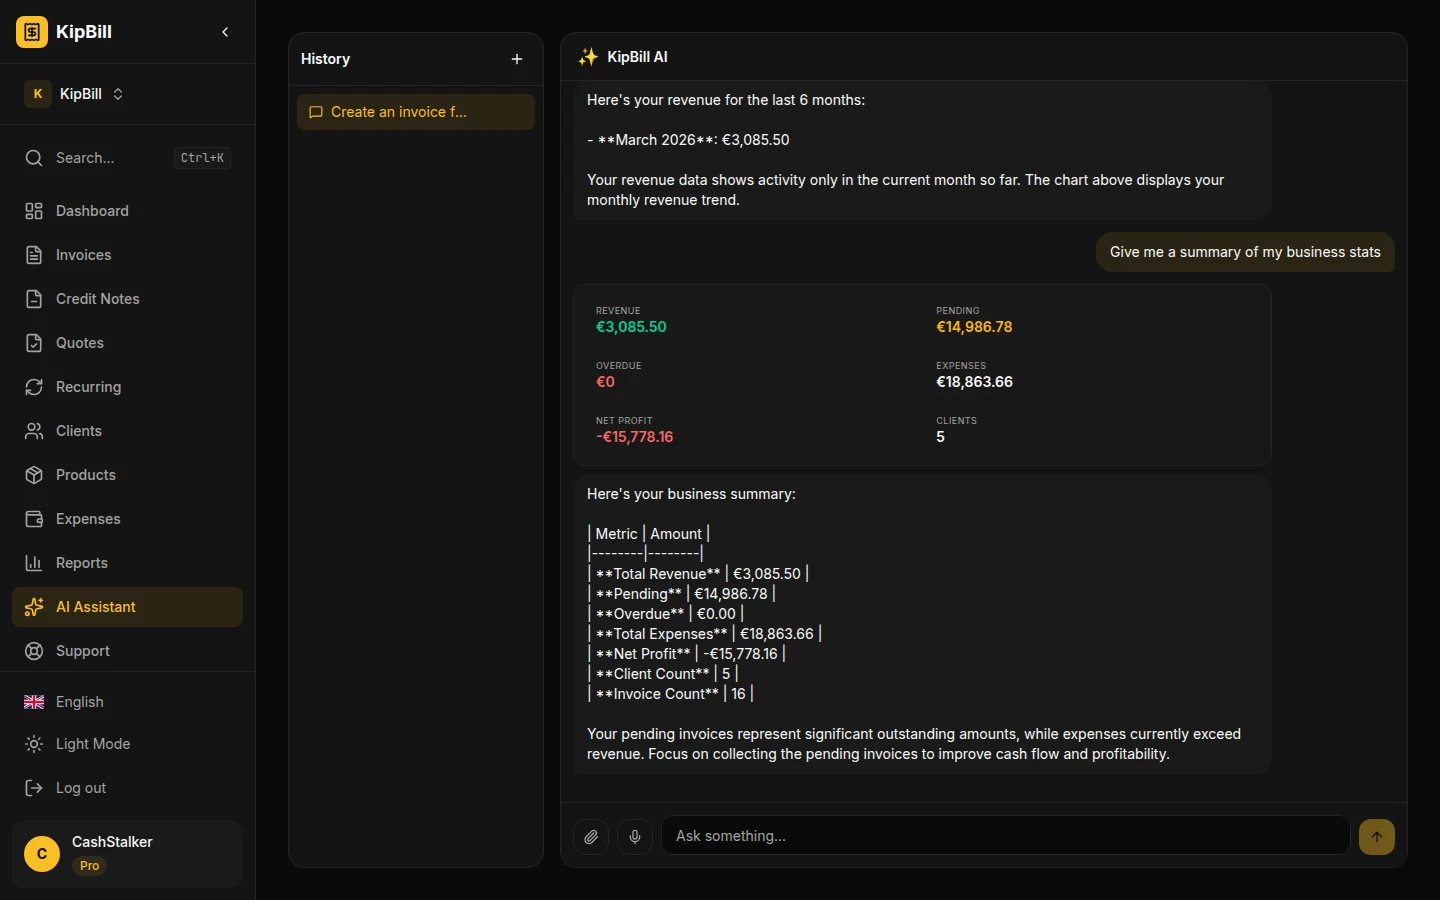This screenshot has height=900, width=1440.
Task: Collapse the sidebar with the chevron
Action: [x=225, y=32]
